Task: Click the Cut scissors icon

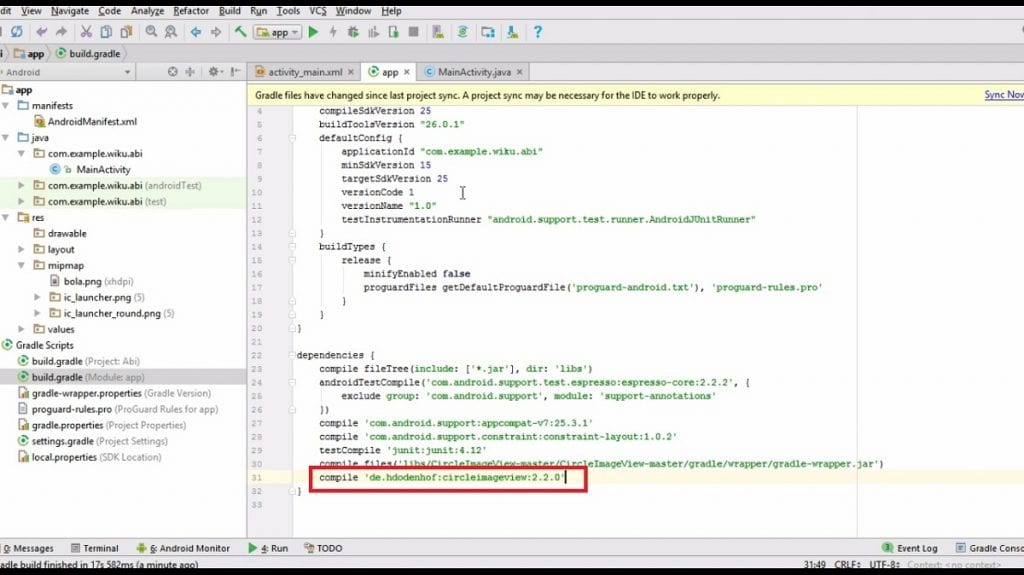Action: pos(86,32)
